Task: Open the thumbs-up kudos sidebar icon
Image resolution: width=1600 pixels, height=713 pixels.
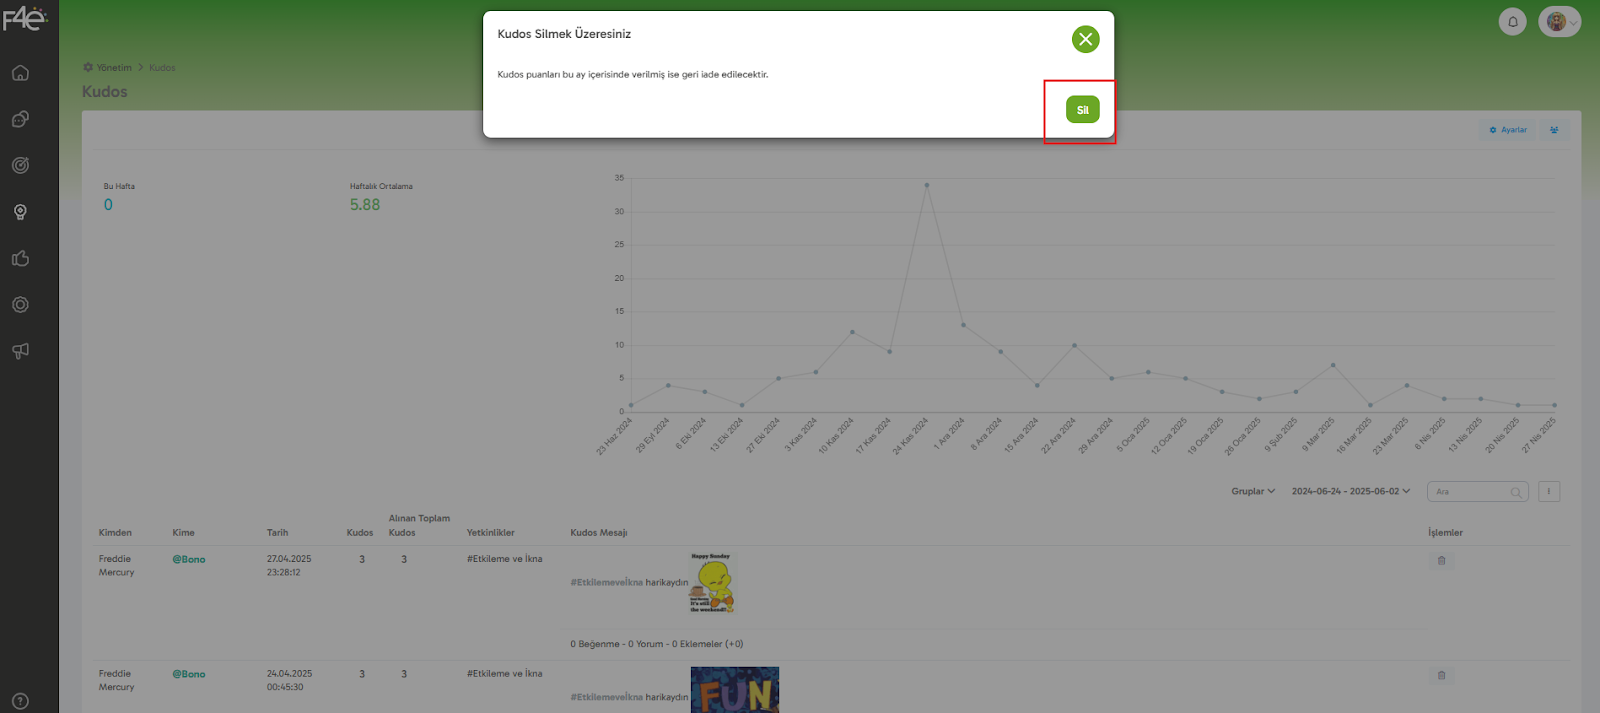Action: click(20, 259)
